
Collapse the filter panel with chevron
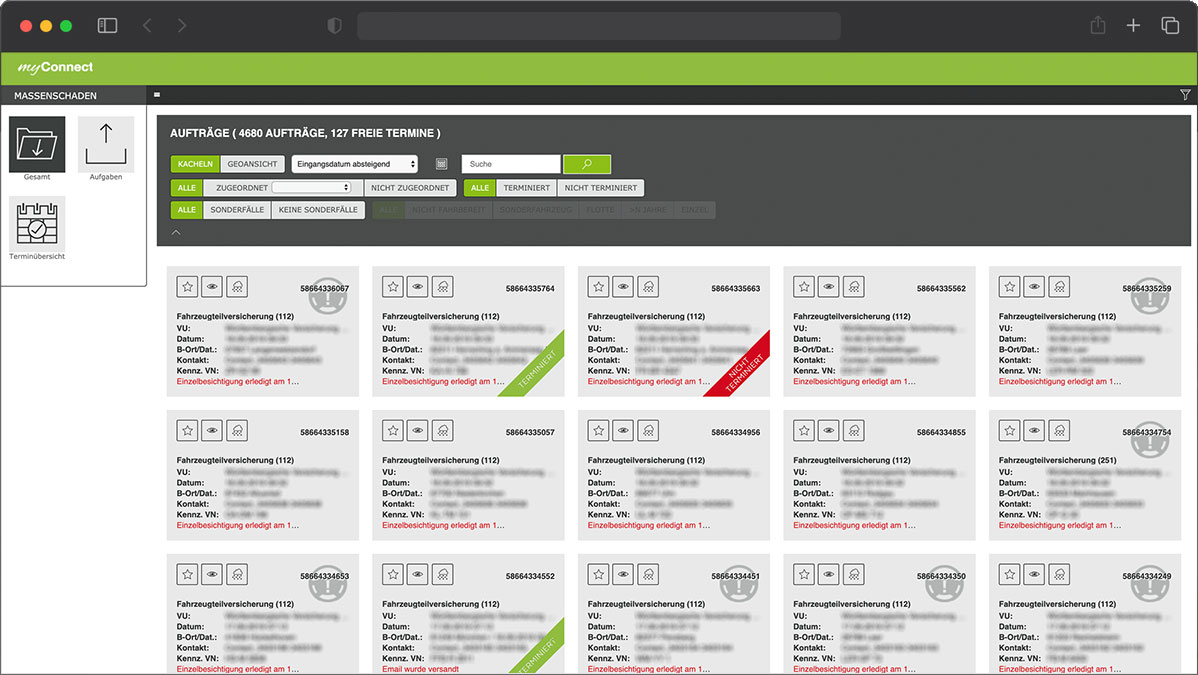pos(176,232)
